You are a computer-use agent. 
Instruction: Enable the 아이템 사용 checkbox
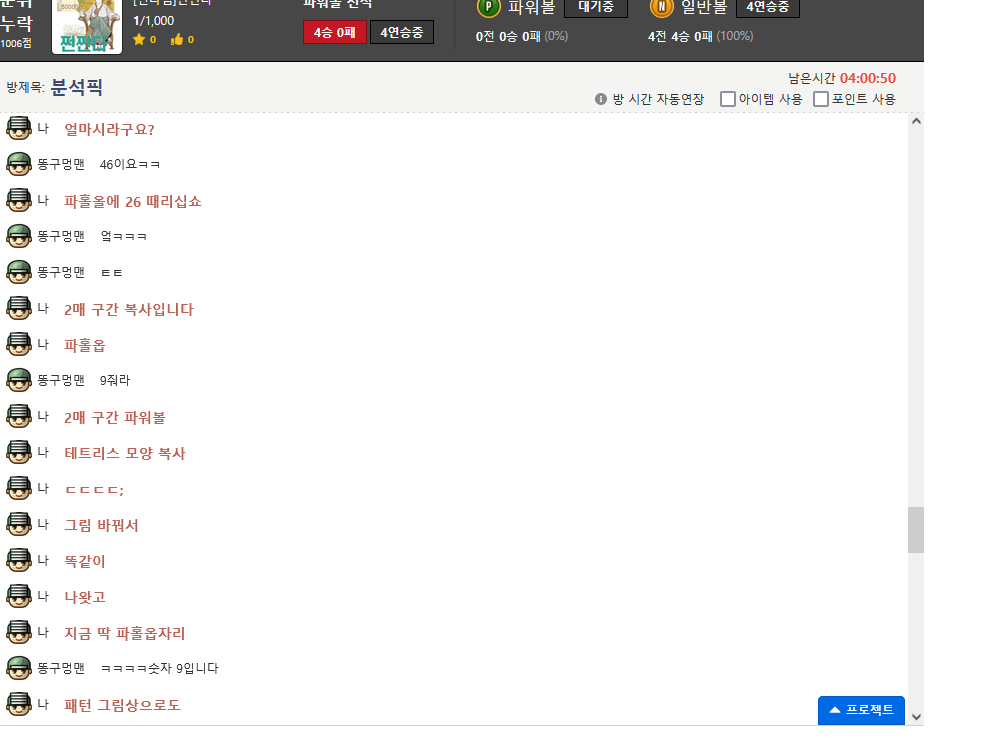(x=728, y=99)
